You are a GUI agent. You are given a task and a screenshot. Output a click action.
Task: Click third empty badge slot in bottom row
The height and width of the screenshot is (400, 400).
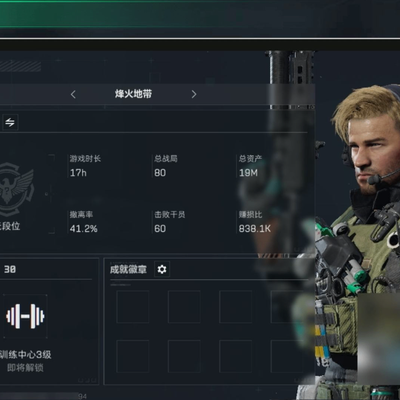pos(235,356)
